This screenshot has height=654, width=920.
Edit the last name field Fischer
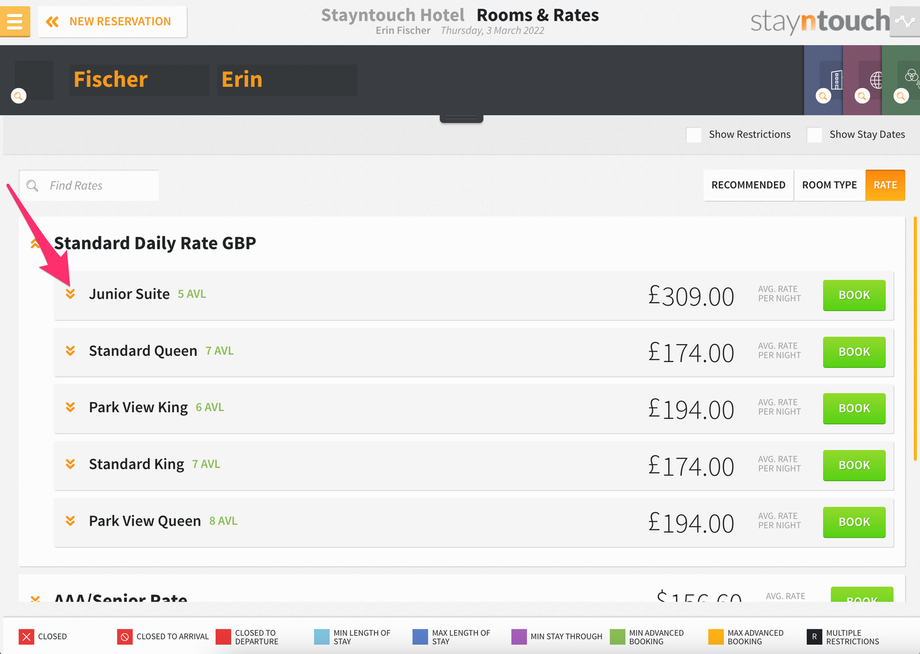tap(139, 80)
